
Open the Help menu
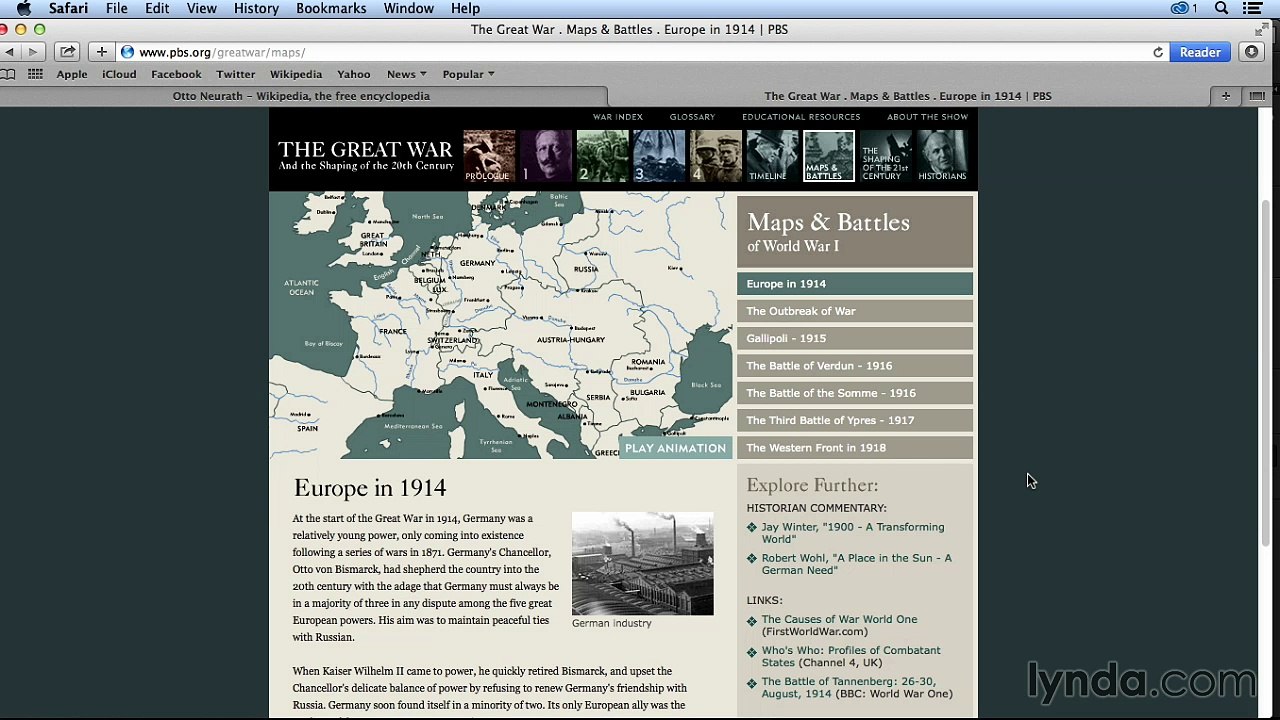[465, 8]
